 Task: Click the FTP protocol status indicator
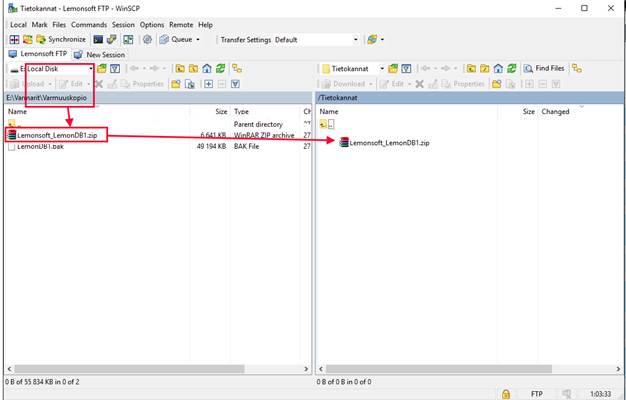pos(537,394)
